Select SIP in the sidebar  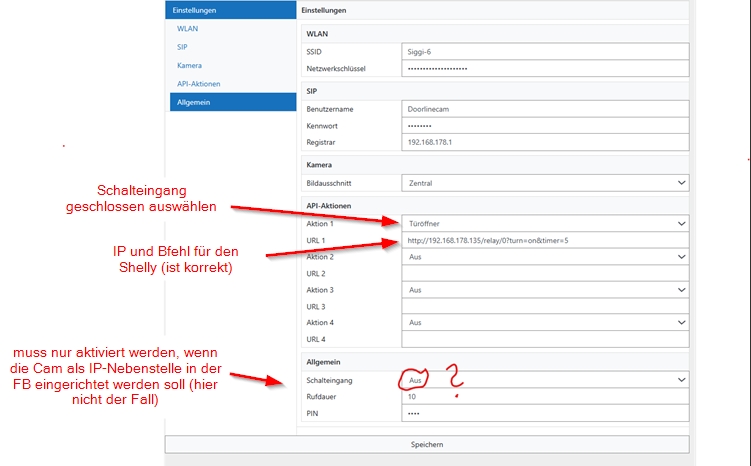pyautogui.click(x=182, y=47)
